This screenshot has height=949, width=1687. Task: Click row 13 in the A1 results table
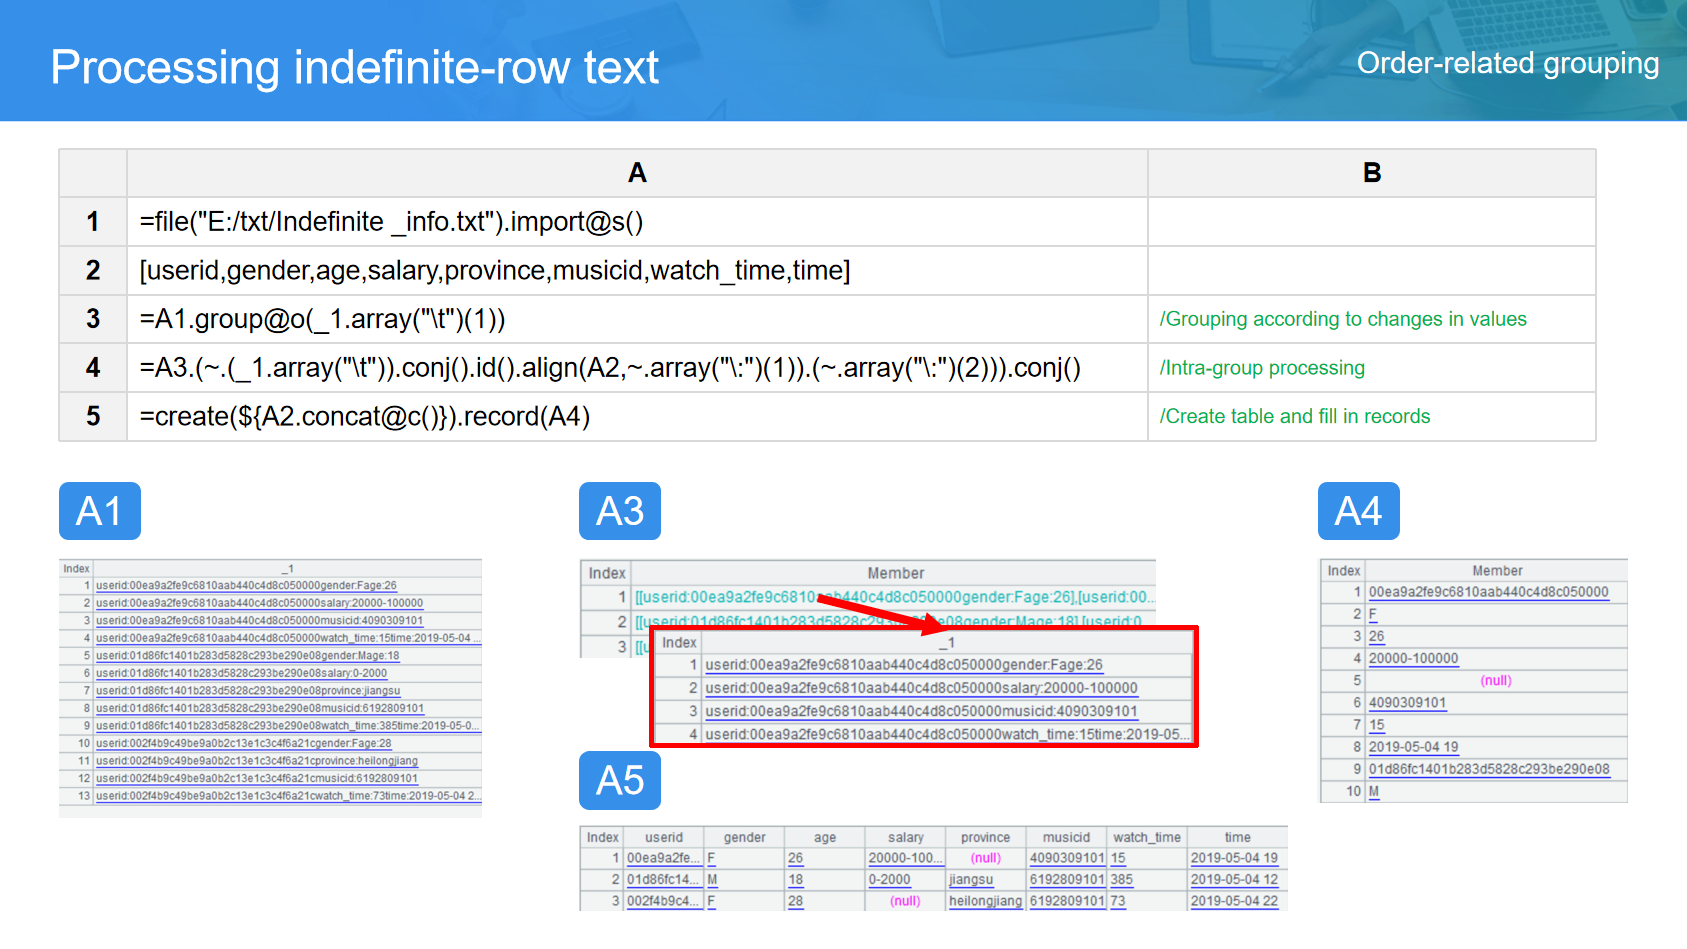click(288, 796)
